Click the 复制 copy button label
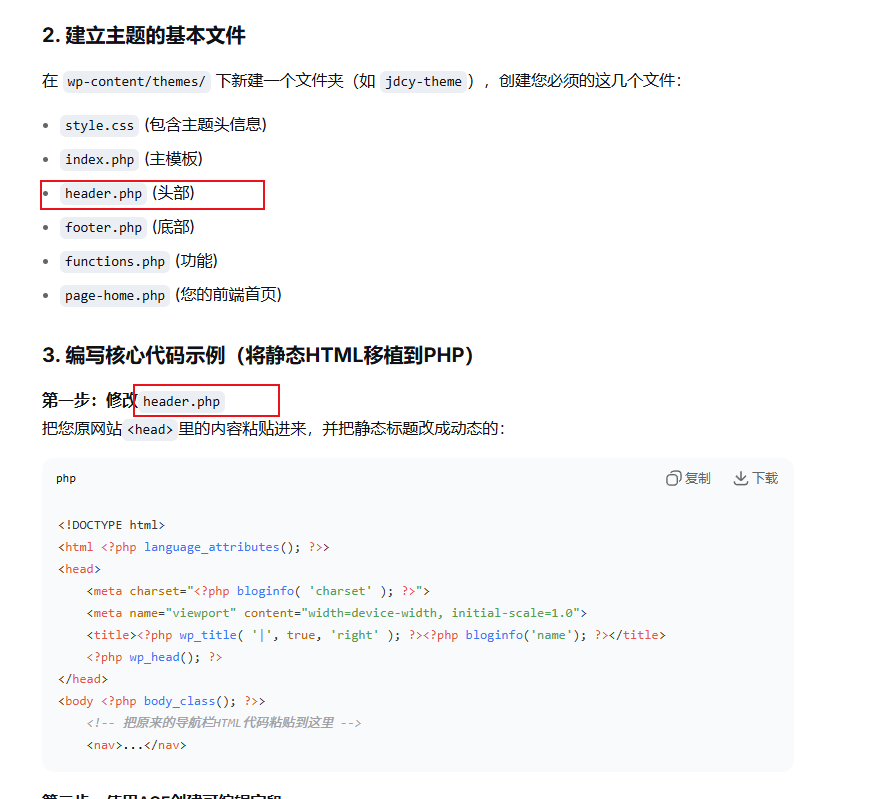Screen dimensions: 892x799 click(697, 478)
